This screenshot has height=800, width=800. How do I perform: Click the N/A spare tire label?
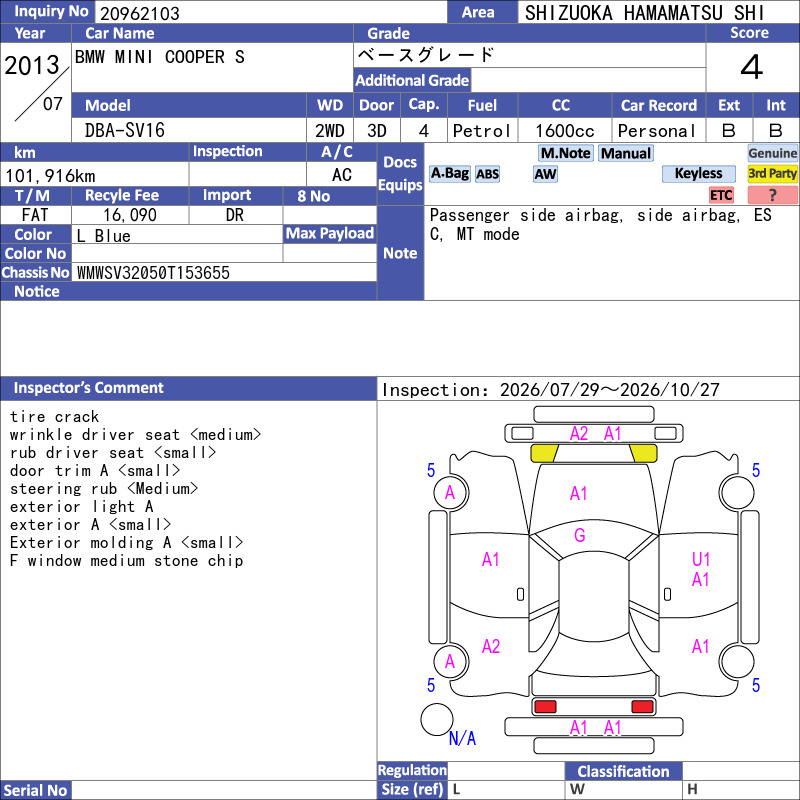pos(462,738)
